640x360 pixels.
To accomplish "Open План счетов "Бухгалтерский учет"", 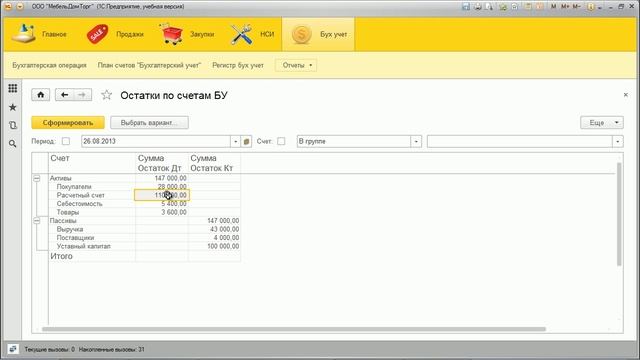I will tap(149, 65).
